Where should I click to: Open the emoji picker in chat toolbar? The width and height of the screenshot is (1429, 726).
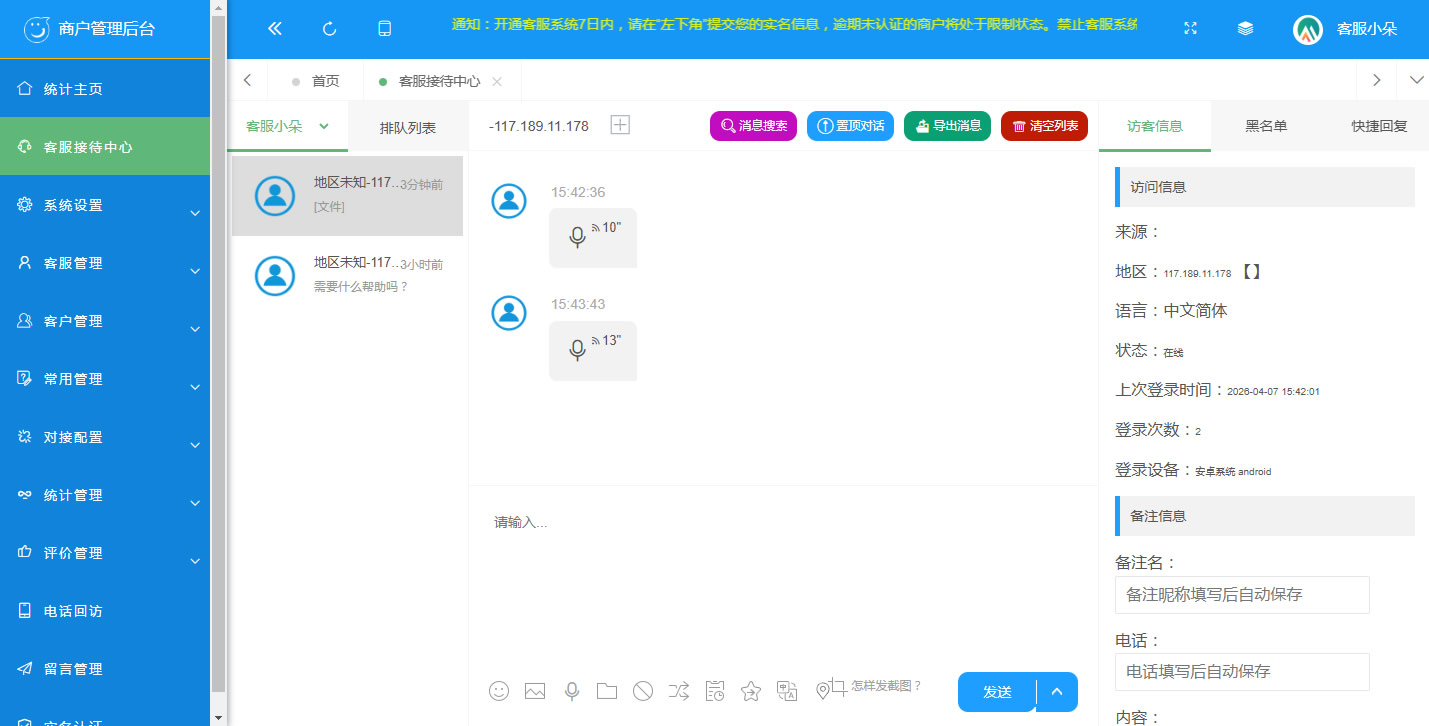pyautogui.click(x=499, y=691)
